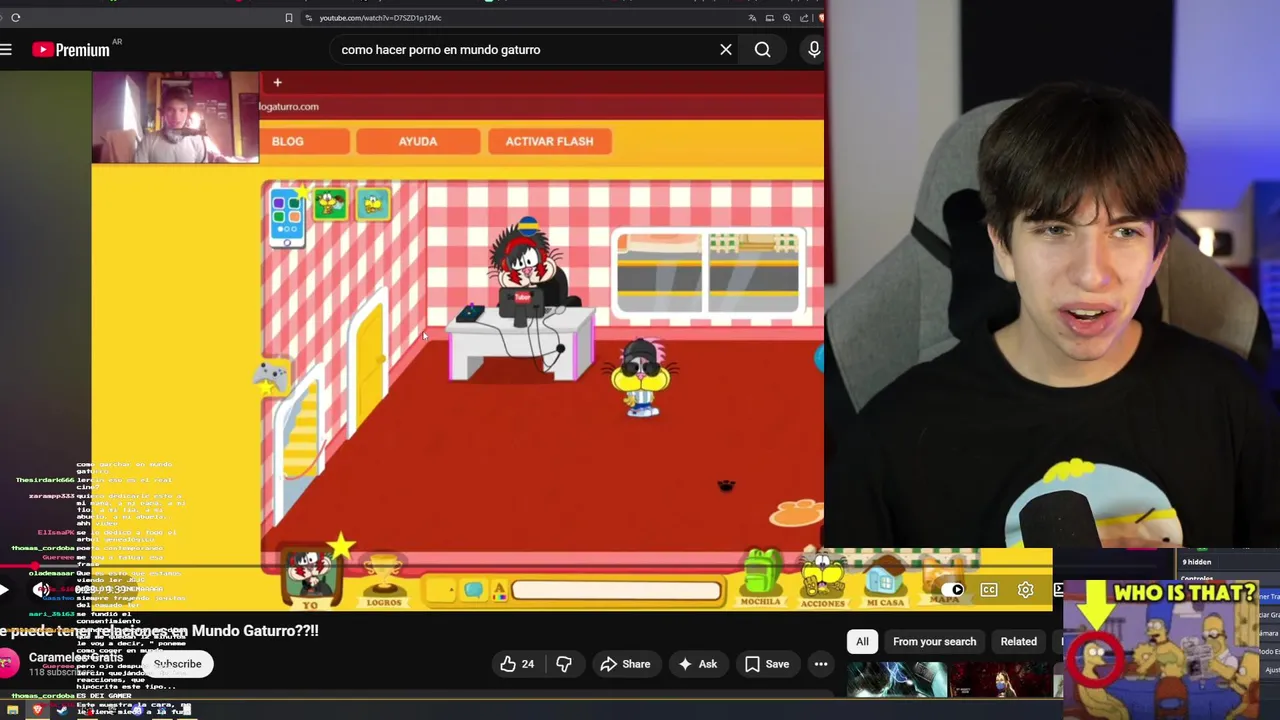Open the Caramelos Gratis channel name
Screen dimensions: 1280x720
click(76, 657)
